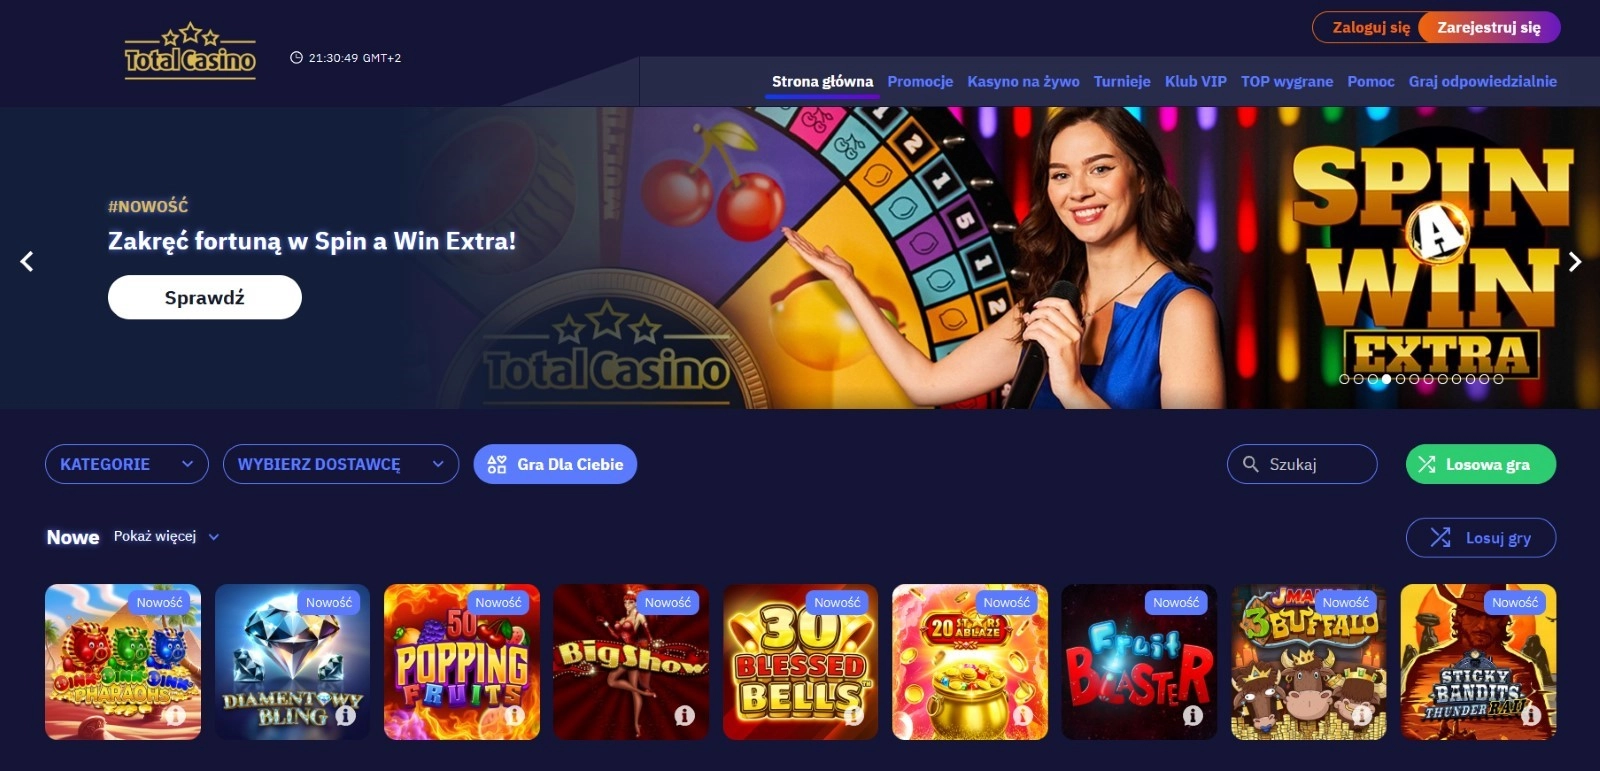Screen dimensions: 1600x771
Task: Go to Kasyno na żywo
Action: [1023, 81]
